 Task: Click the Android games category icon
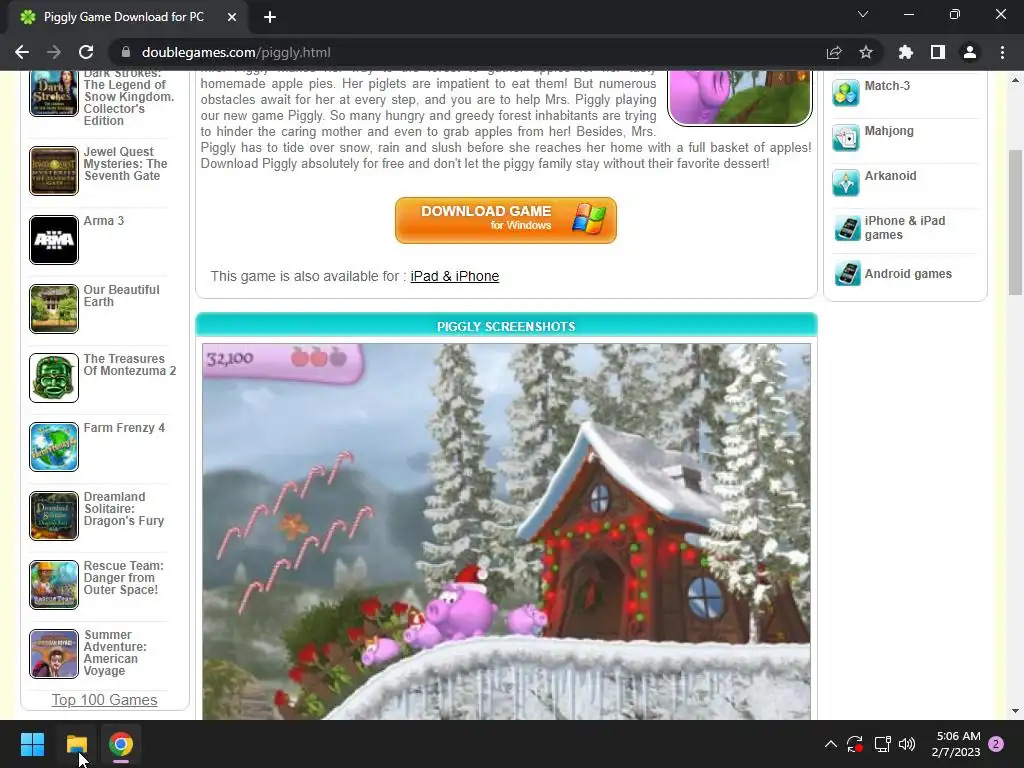[847, 274]
